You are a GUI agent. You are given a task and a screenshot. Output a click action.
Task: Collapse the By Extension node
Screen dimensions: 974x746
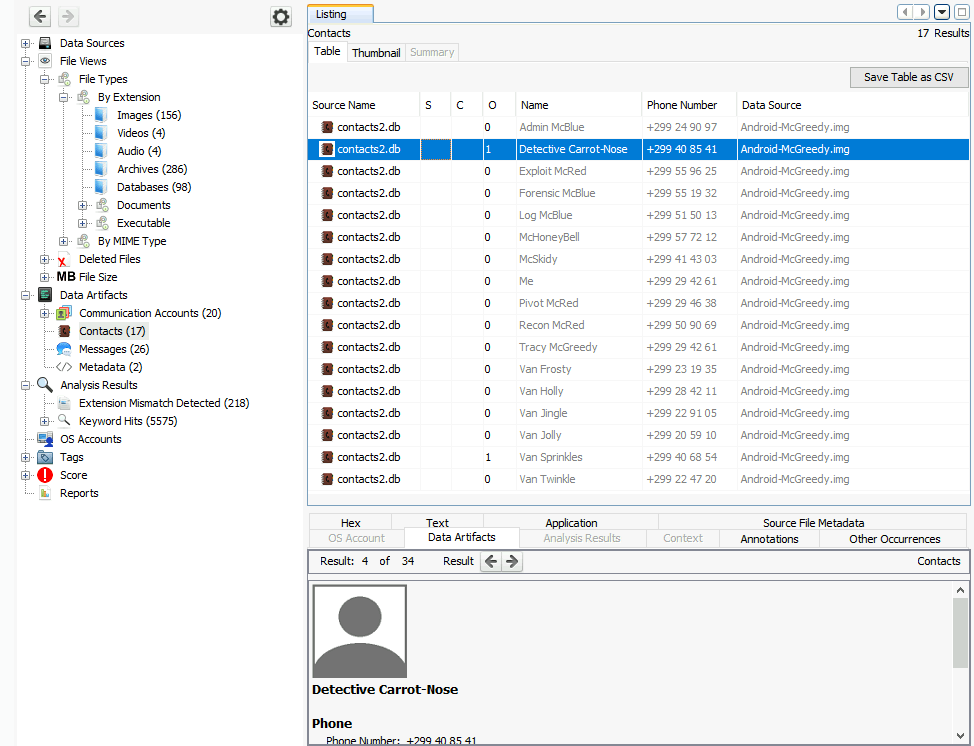click(63, 98)
